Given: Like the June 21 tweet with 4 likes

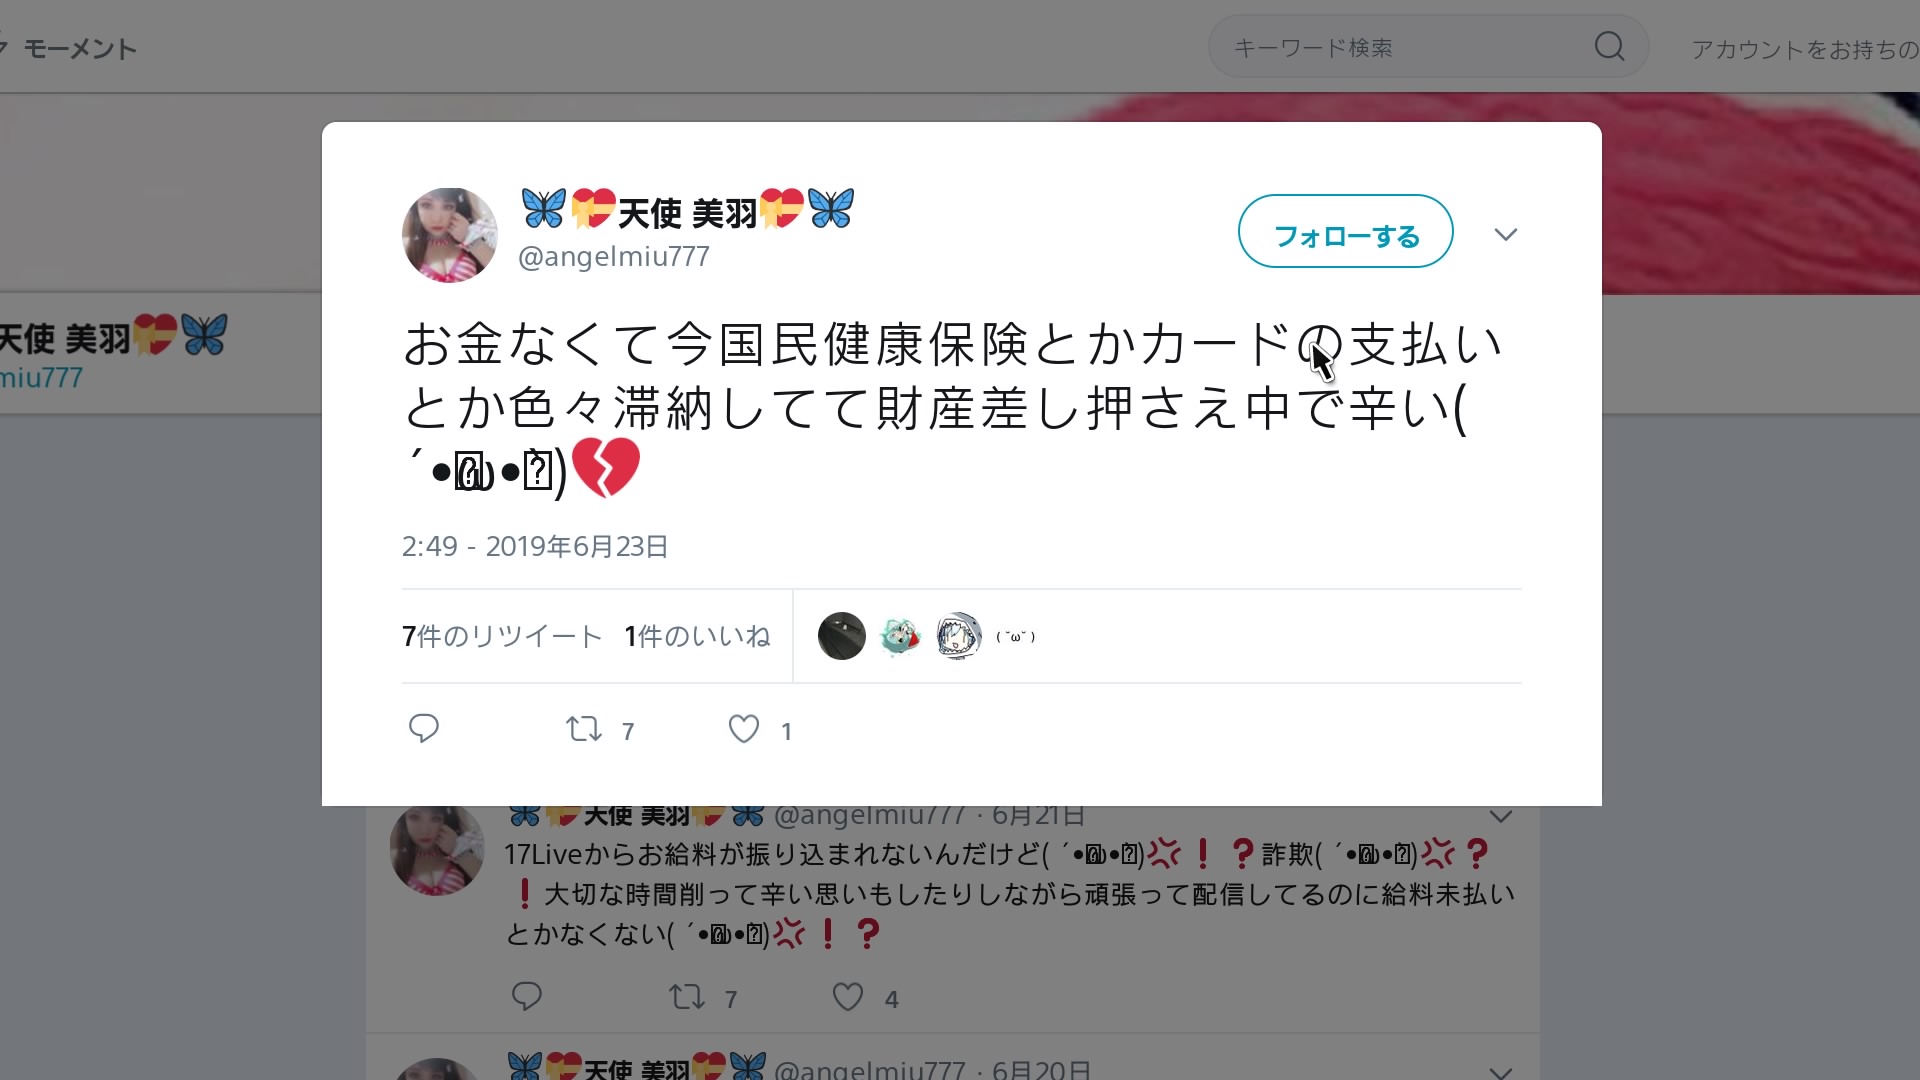Looking at the screenshot, I should (x=848, y=996).
